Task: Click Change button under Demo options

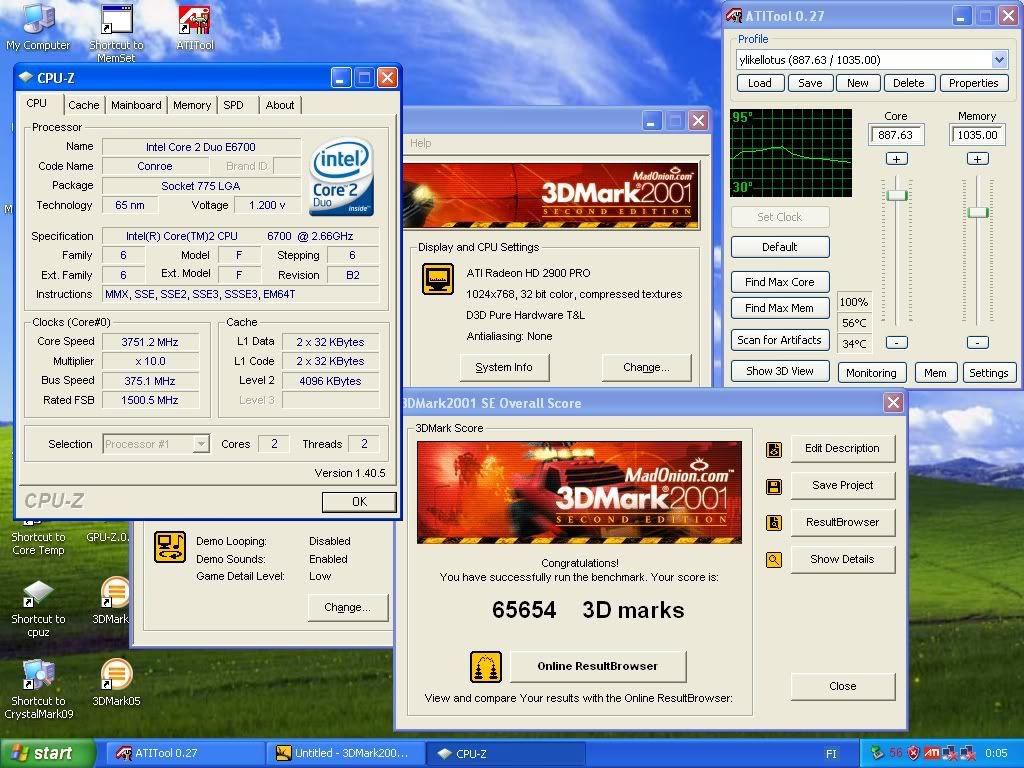Action: 347,607
